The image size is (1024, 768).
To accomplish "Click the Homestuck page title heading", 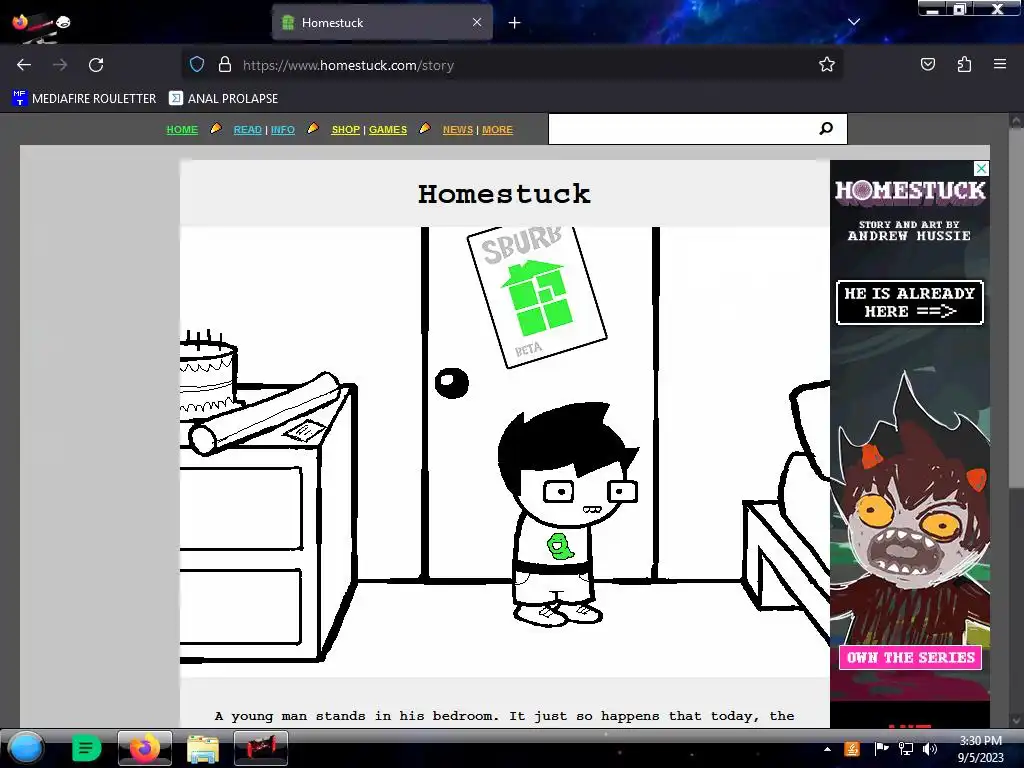I will click(504, 194).
